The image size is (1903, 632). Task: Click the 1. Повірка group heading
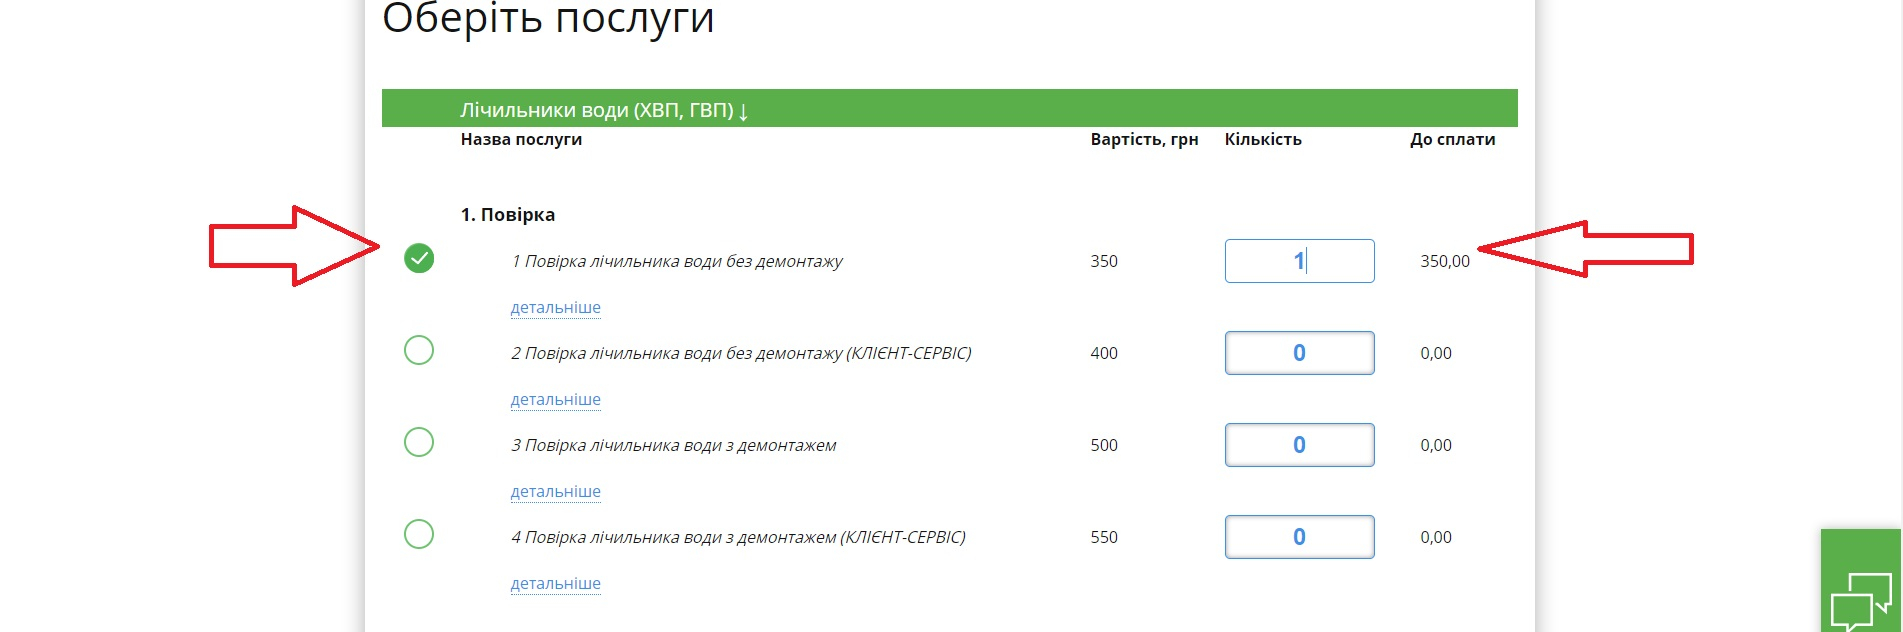point(508,215)
